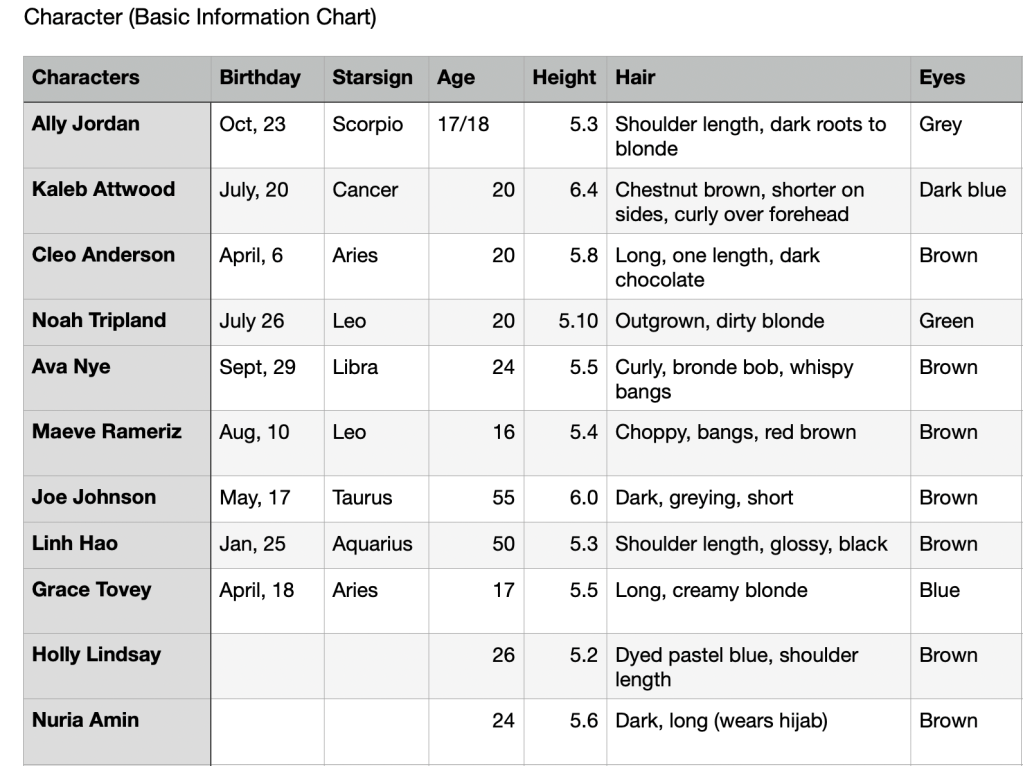
Task: Click the Starsign header cell
Action: pos(372,78)
